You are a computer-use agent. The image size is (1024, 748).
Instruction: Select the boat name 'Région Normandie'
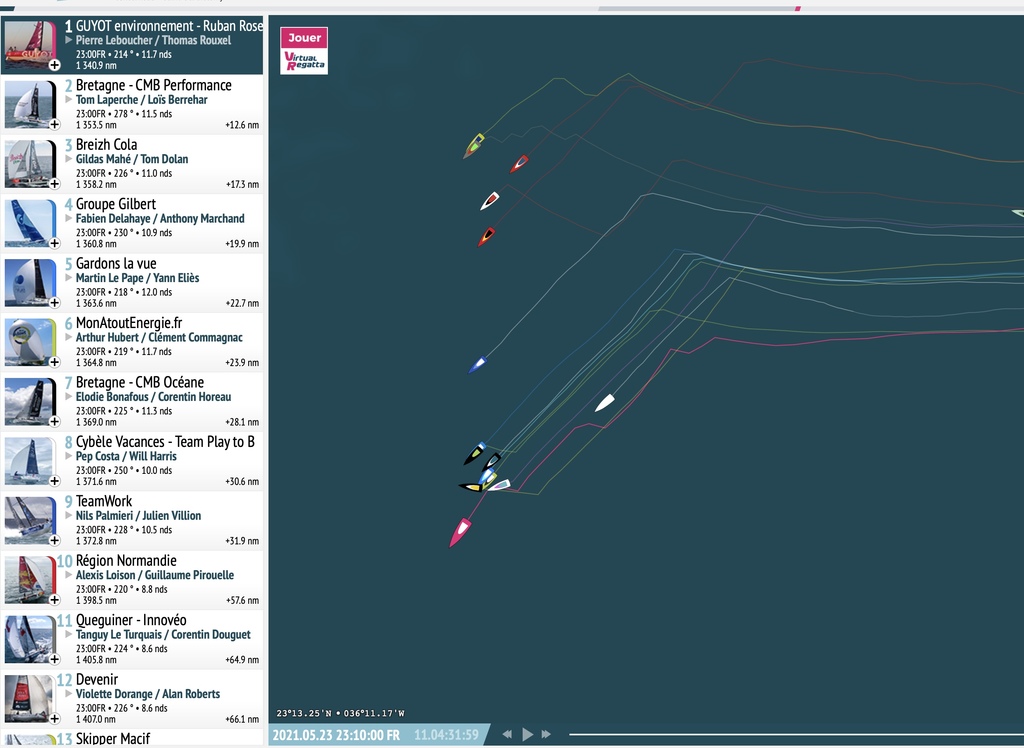coord(126,561)
